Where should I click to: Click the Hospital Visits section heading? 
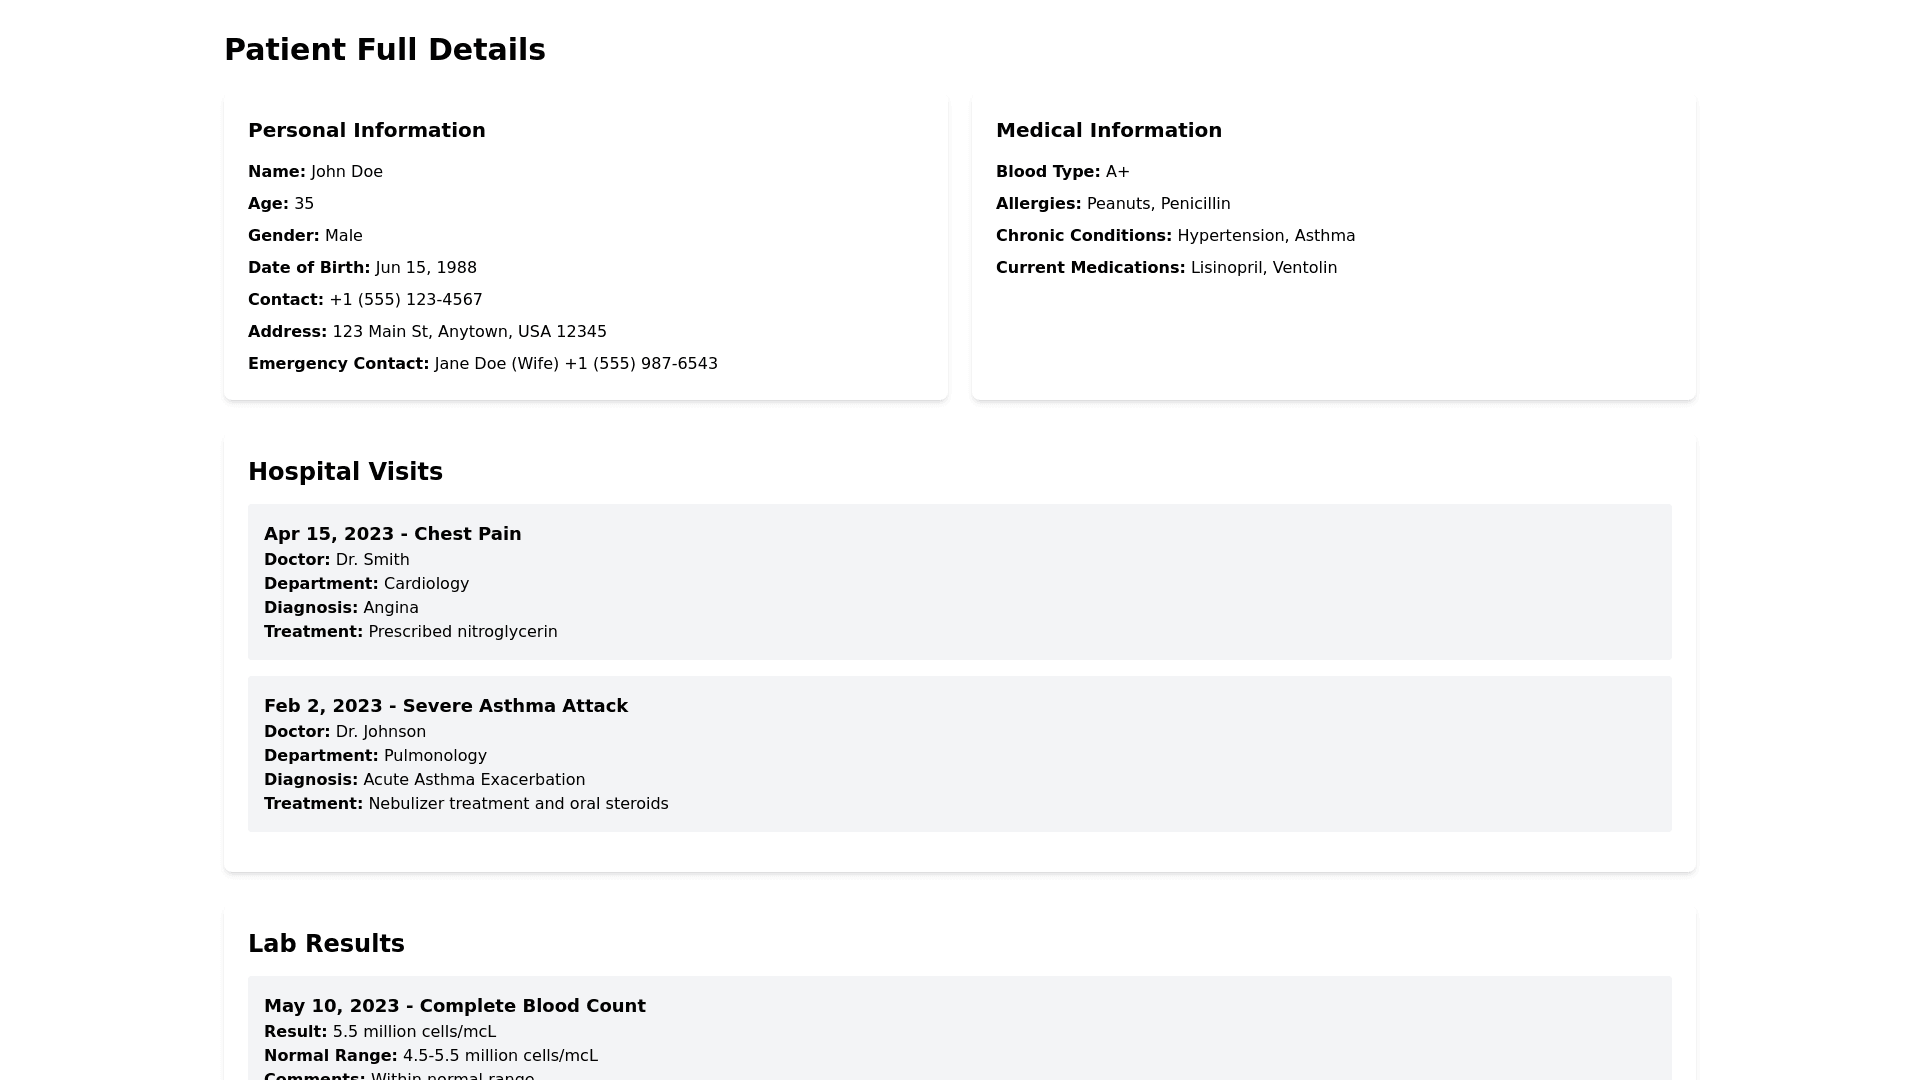point(345,472)
